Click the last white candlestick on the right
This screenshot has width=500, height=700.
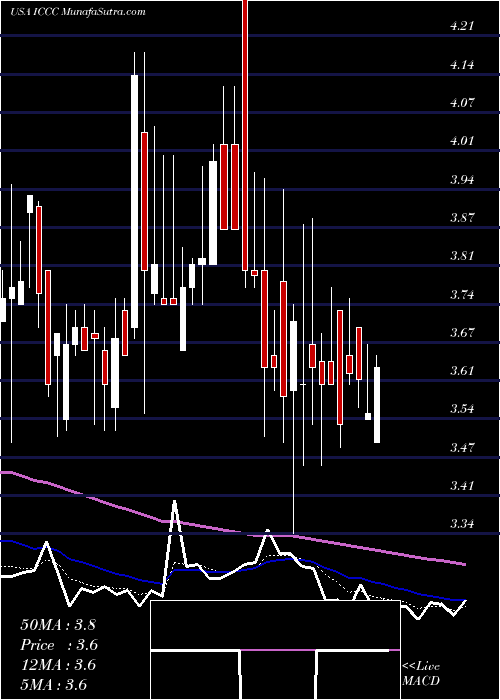[x=377, y=405]
